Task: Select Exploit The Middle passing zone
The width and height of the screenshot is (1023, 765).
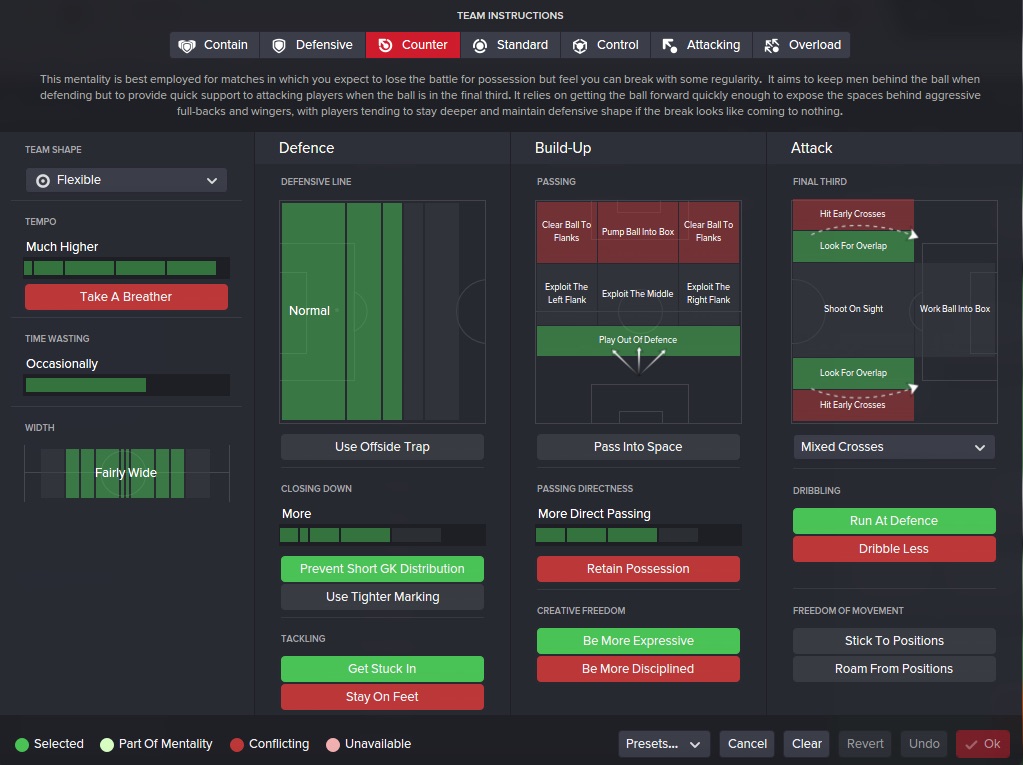Action: pyautogui.click(x=638, y=294)
